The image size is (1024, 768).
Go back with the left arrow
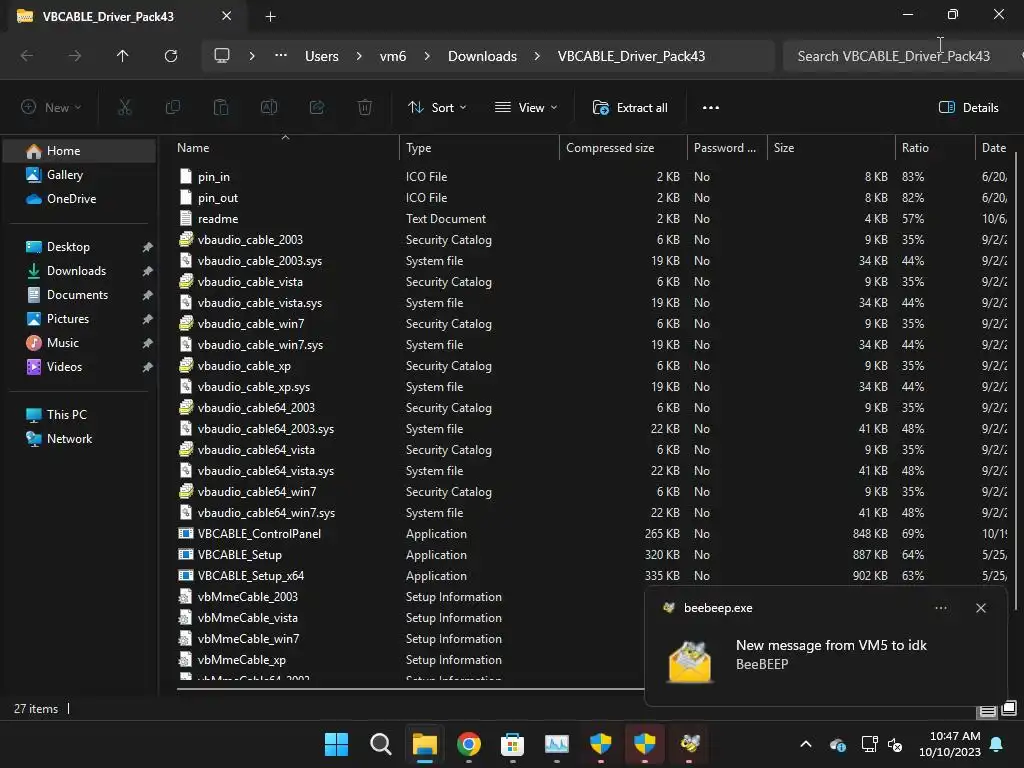click(27, 56)
